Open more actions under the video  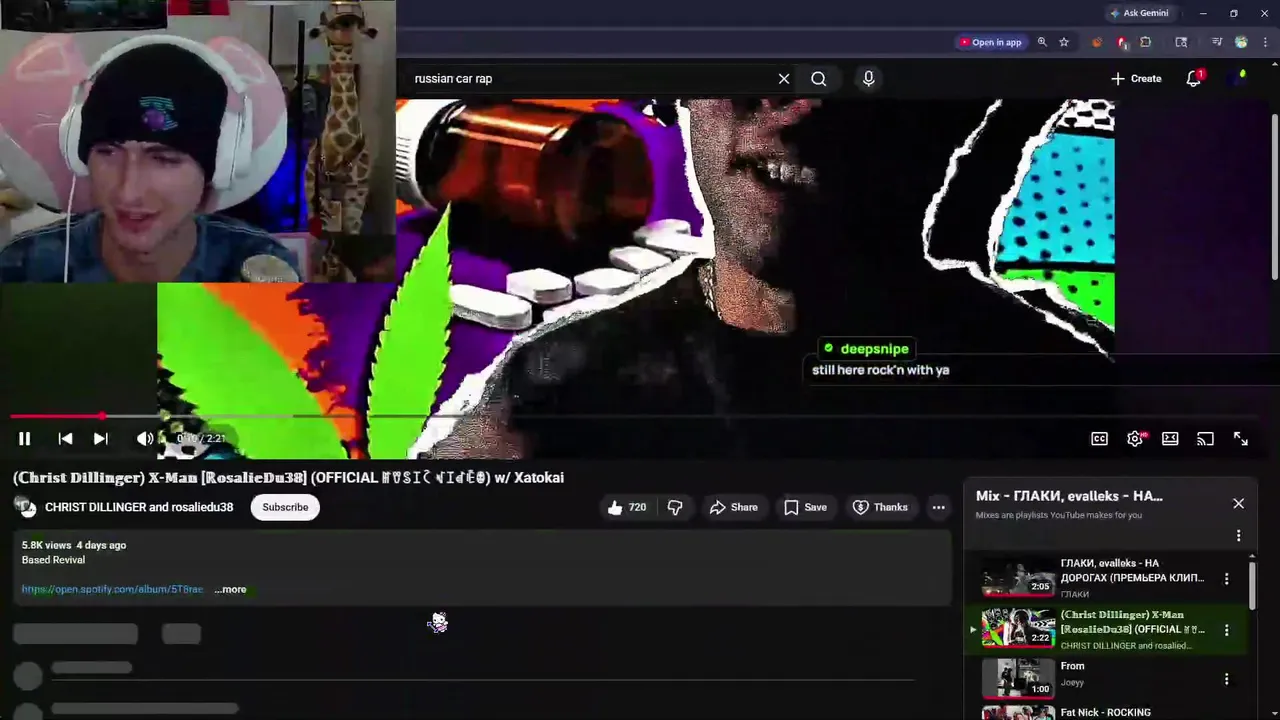[938, 507]
